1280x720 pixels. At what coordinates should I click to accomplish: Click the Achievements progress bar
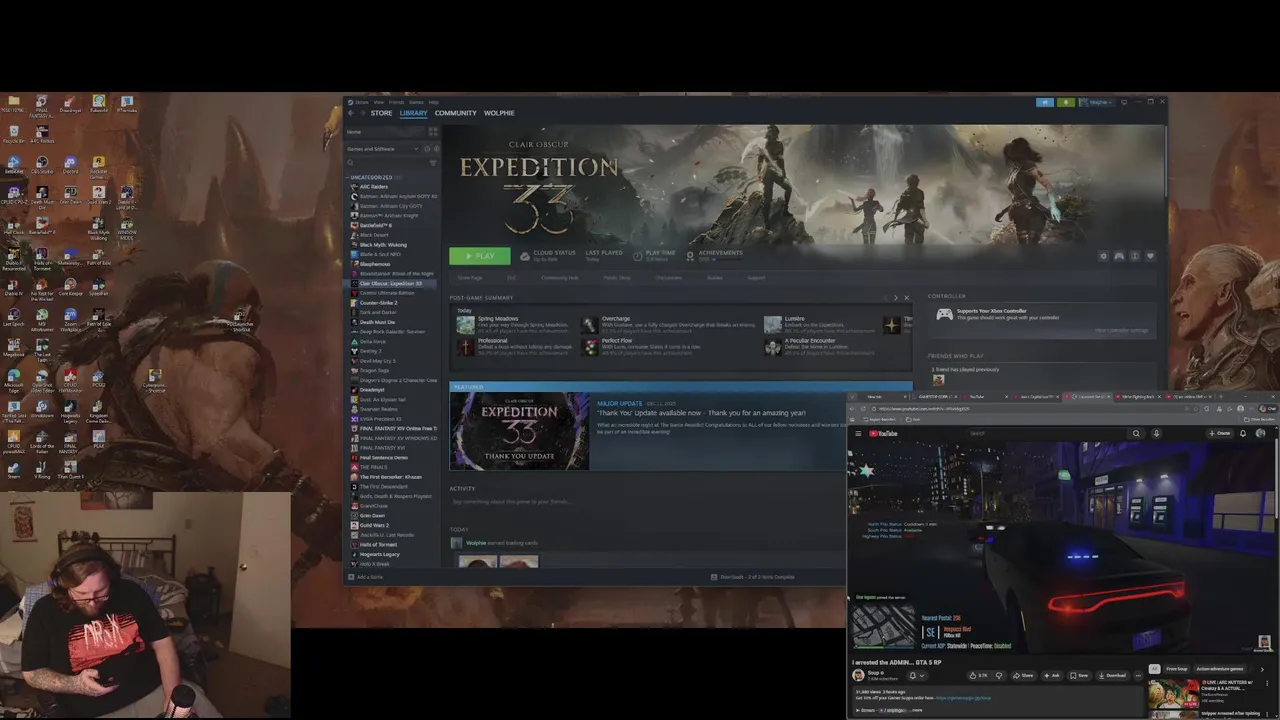[728, 259]
